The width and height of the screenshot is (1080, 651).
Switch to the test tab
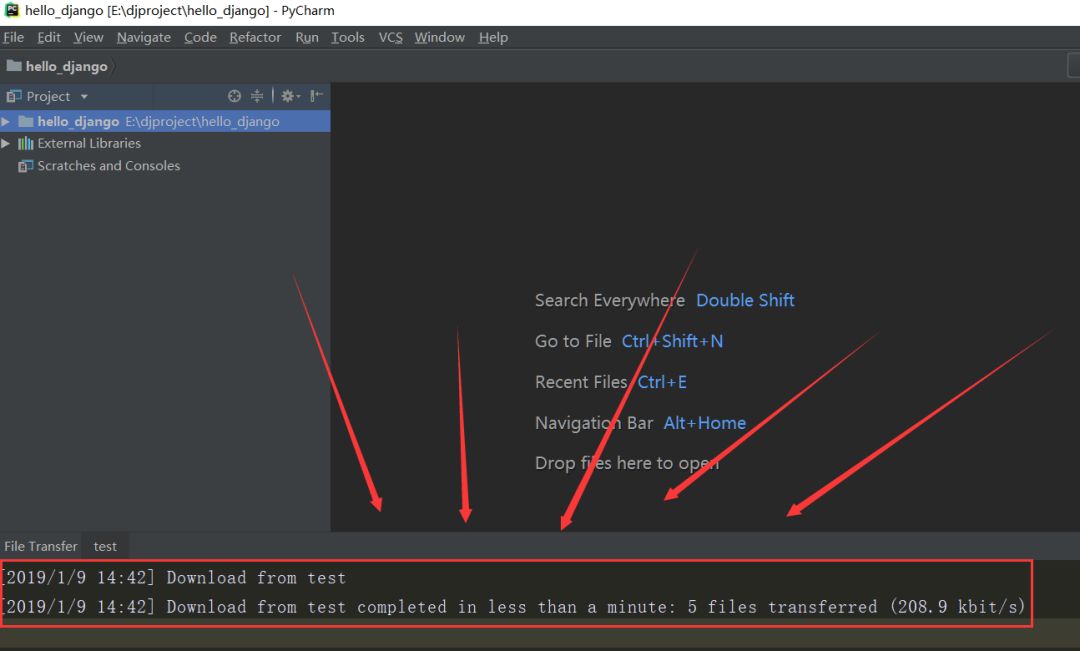click(x=105, y=545)
